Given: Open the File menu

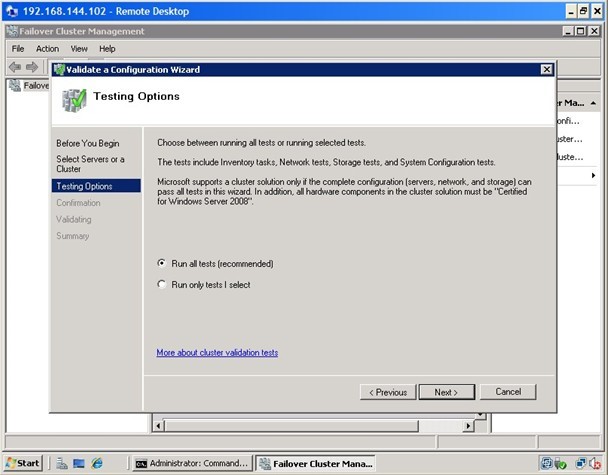Looking at the screenshot, I should tap(18, 48).
